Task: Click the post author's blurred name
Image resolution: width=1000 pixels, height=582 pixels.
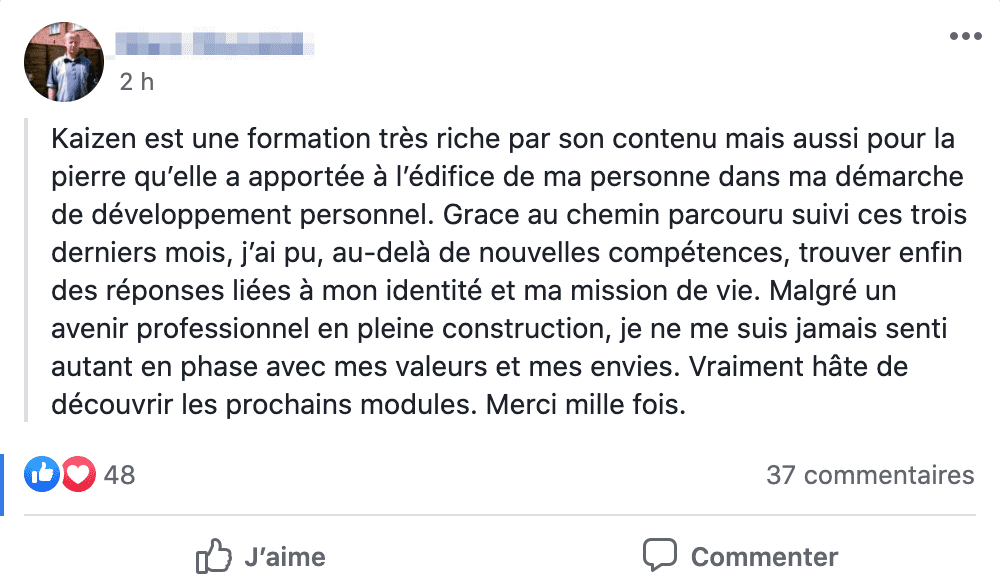Action: pyautogui.click(x=213, y=45)
